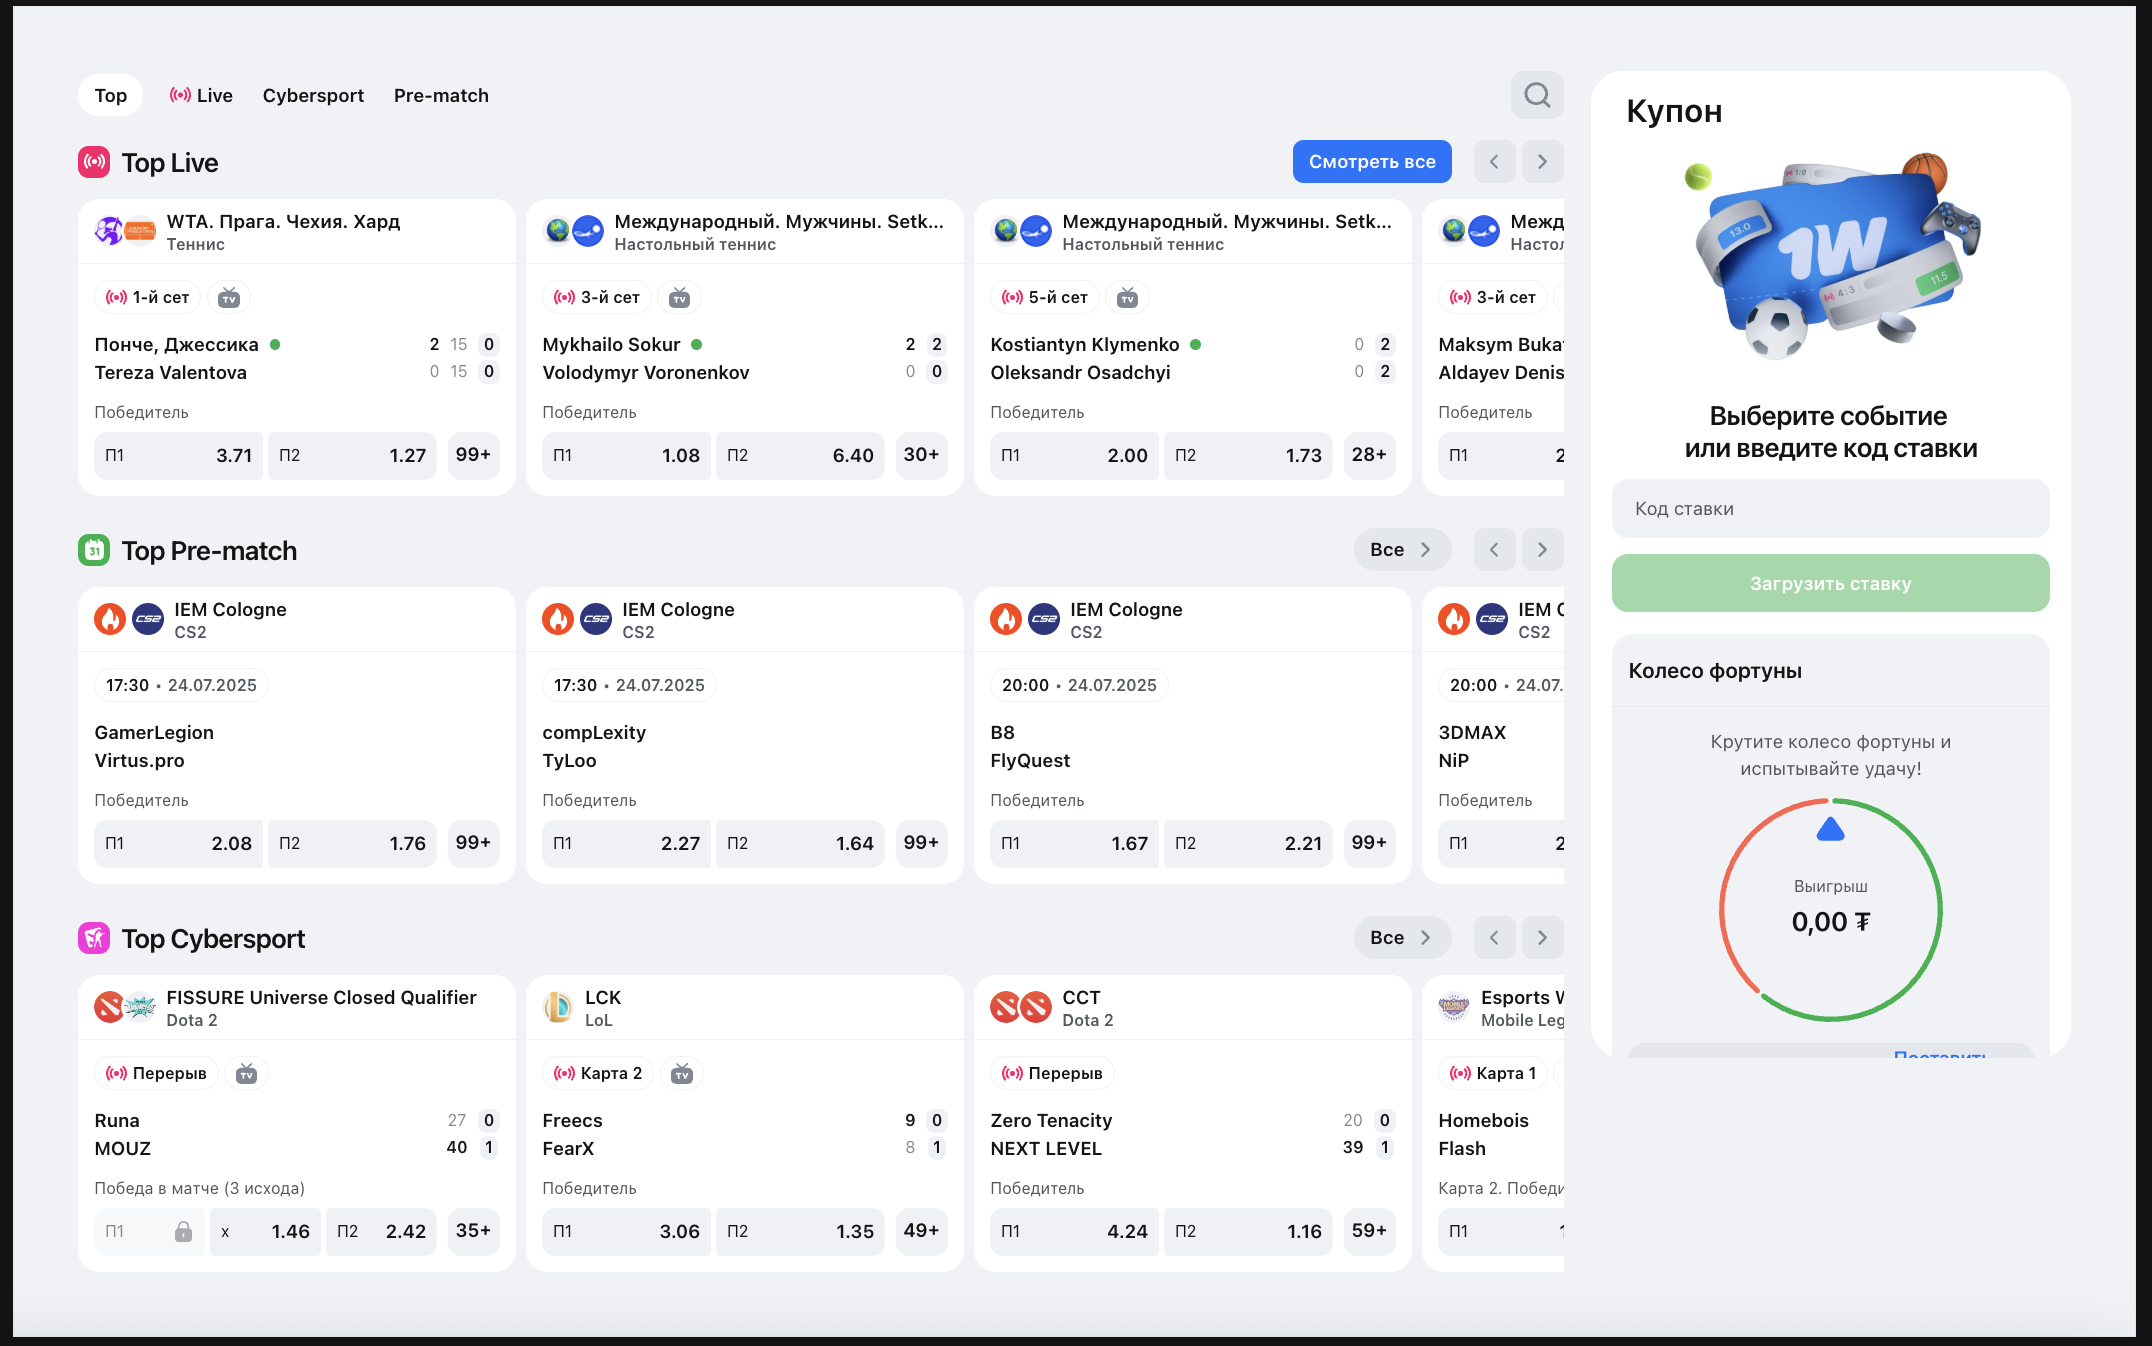
Task: Click flame icon on compLexity card
Action: (558, 619)
